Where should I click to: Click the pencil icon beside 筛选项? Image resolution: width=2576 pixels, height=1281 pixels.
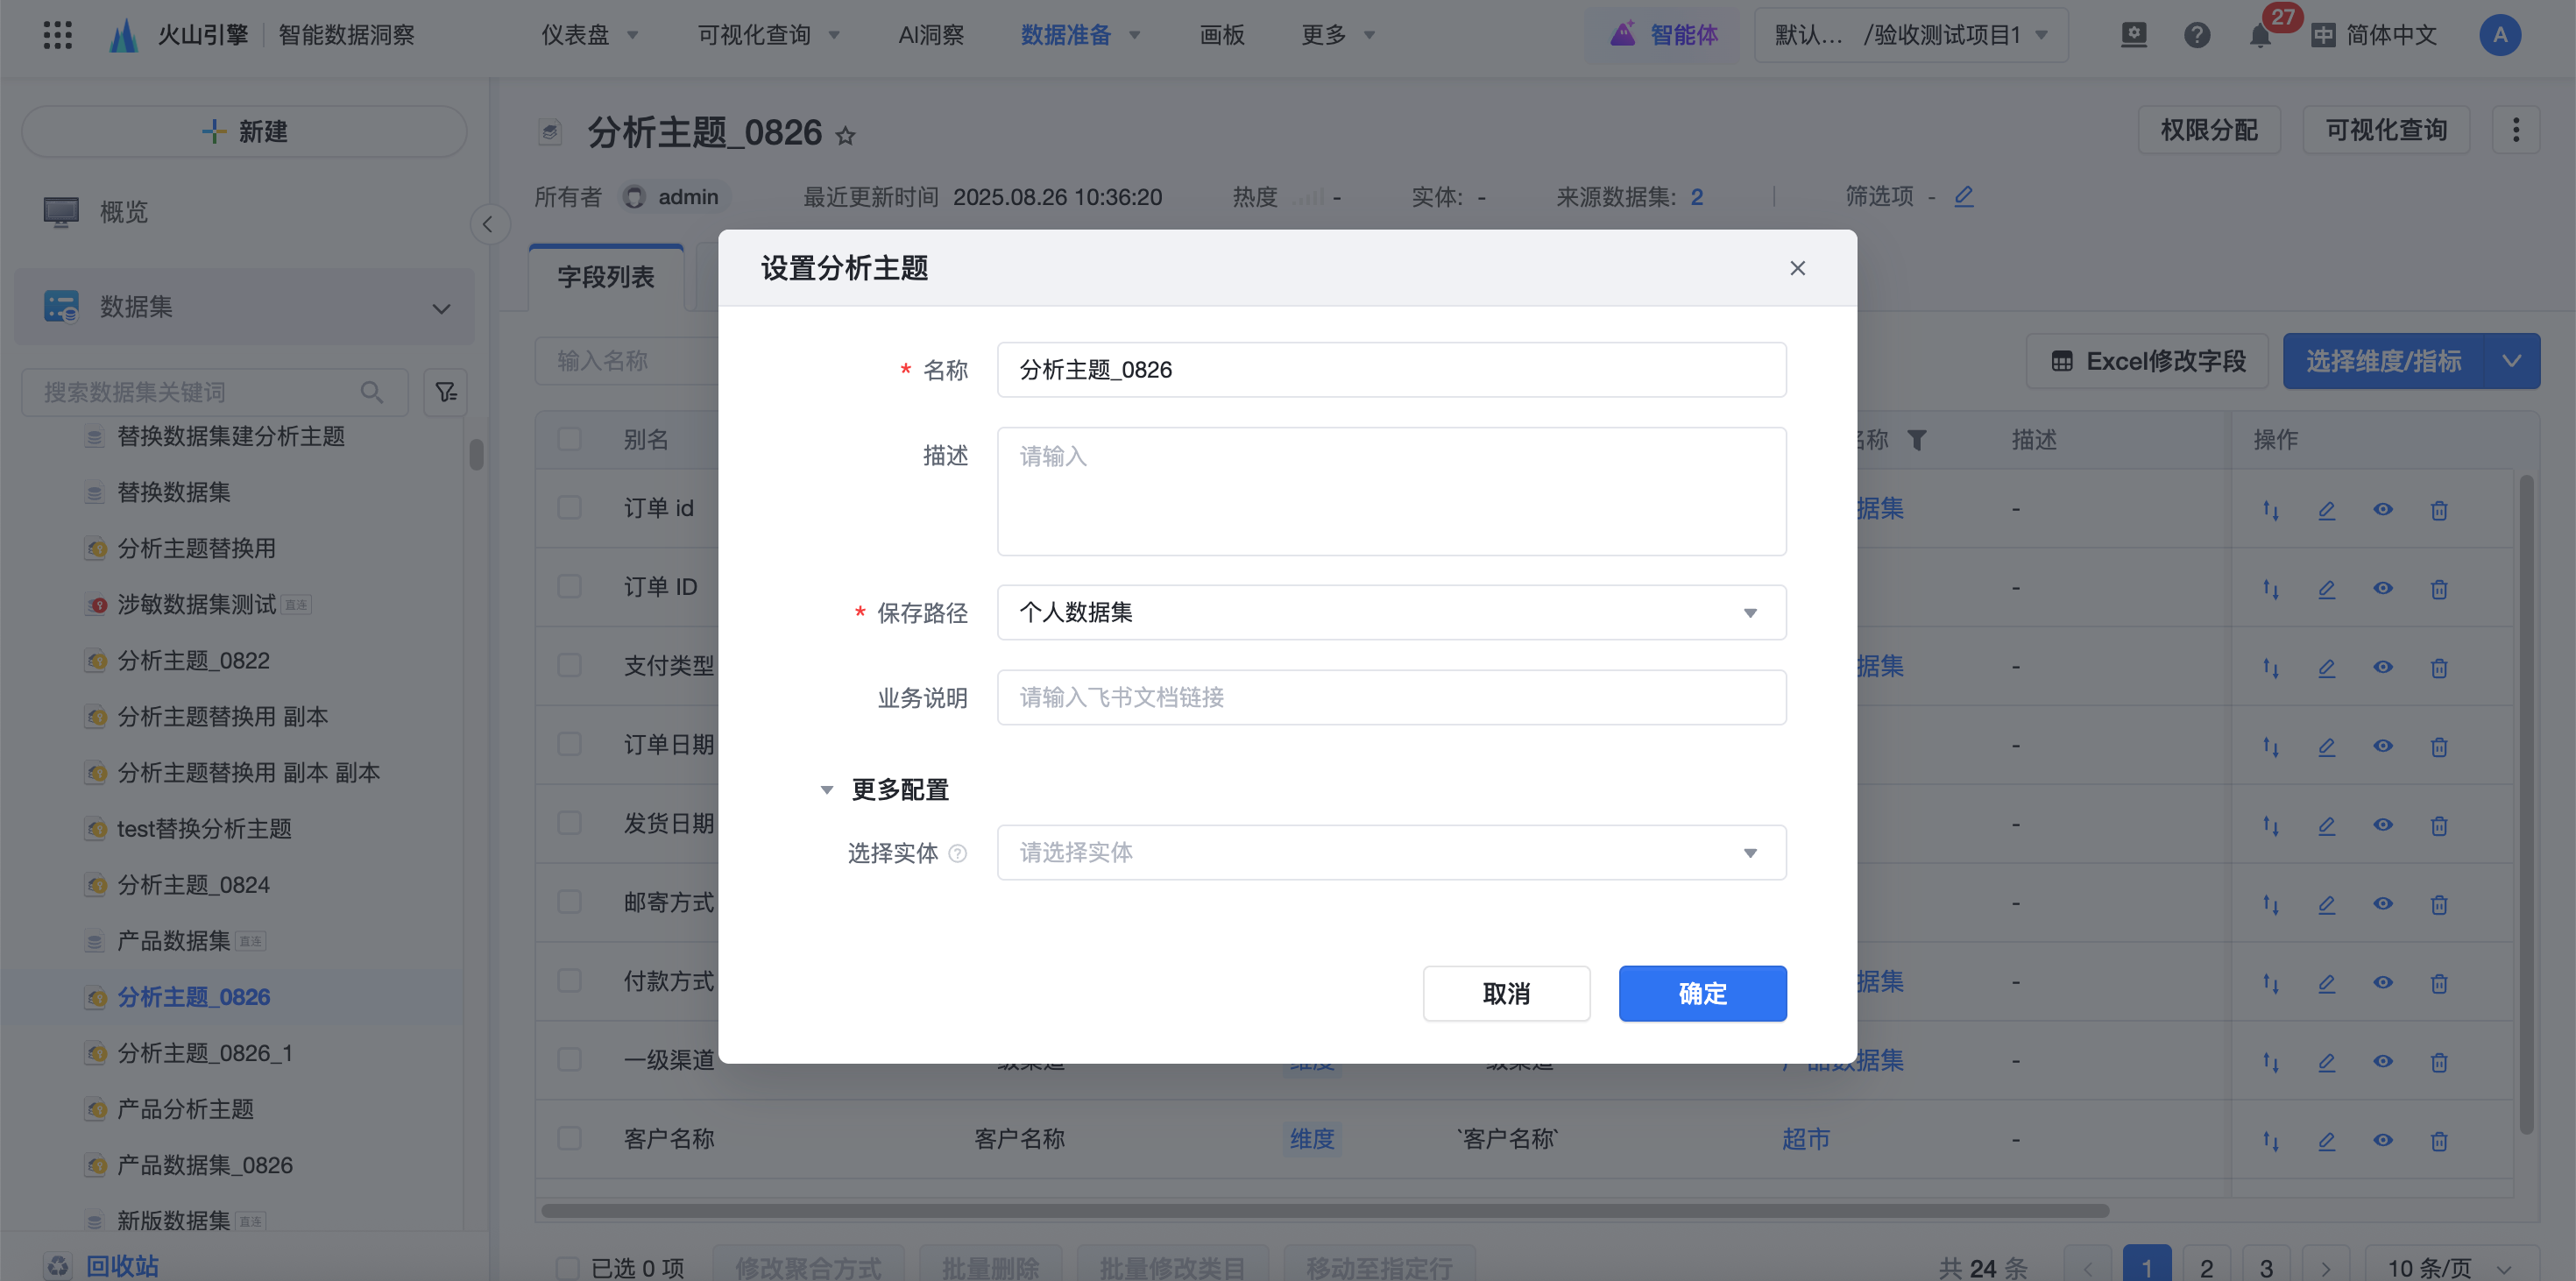pos(1964,196)
